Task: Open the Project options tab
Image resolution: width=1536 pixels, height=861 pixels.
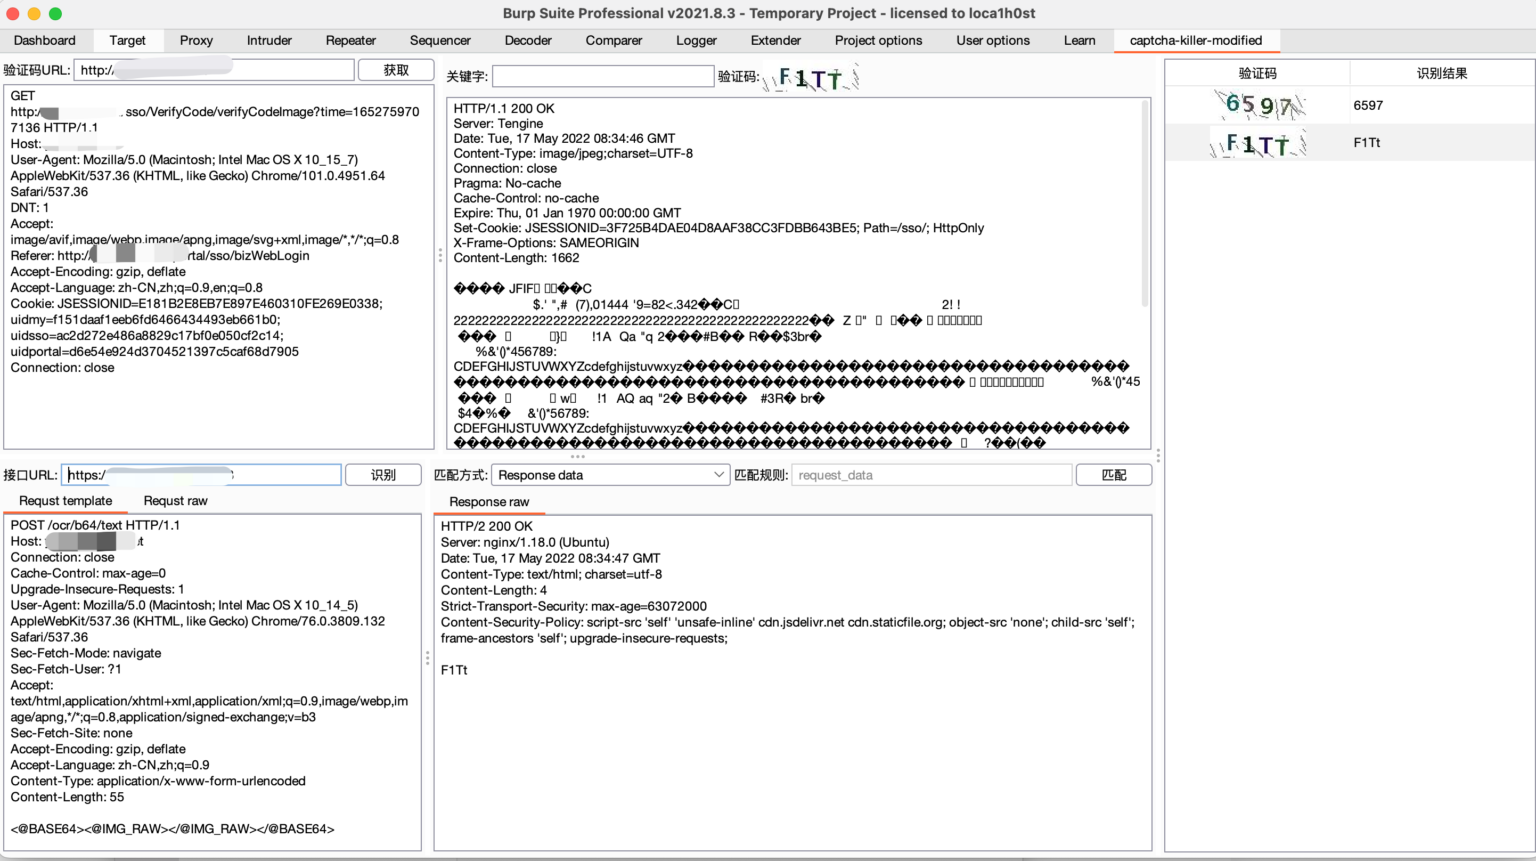Action: [878, 40]
